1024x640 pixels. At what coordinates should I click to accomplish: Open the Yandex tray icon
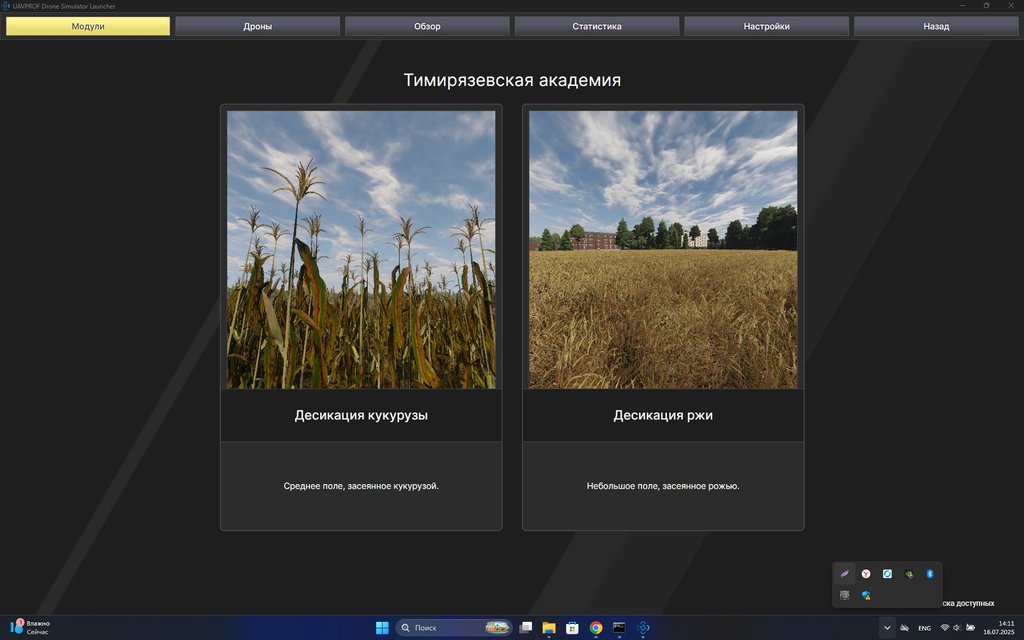866,574
